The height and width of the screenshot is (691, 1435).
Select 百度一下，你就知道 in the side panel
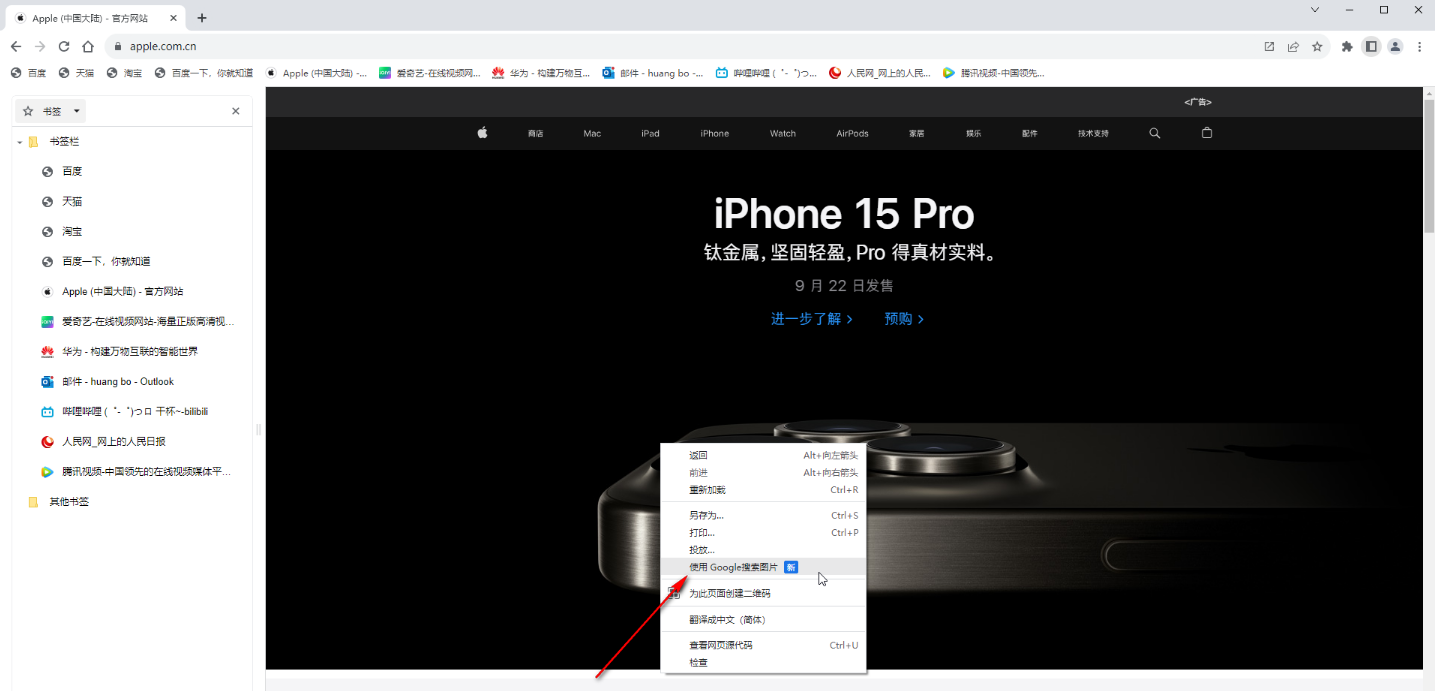pyautogui.click(x=133, y=262)
